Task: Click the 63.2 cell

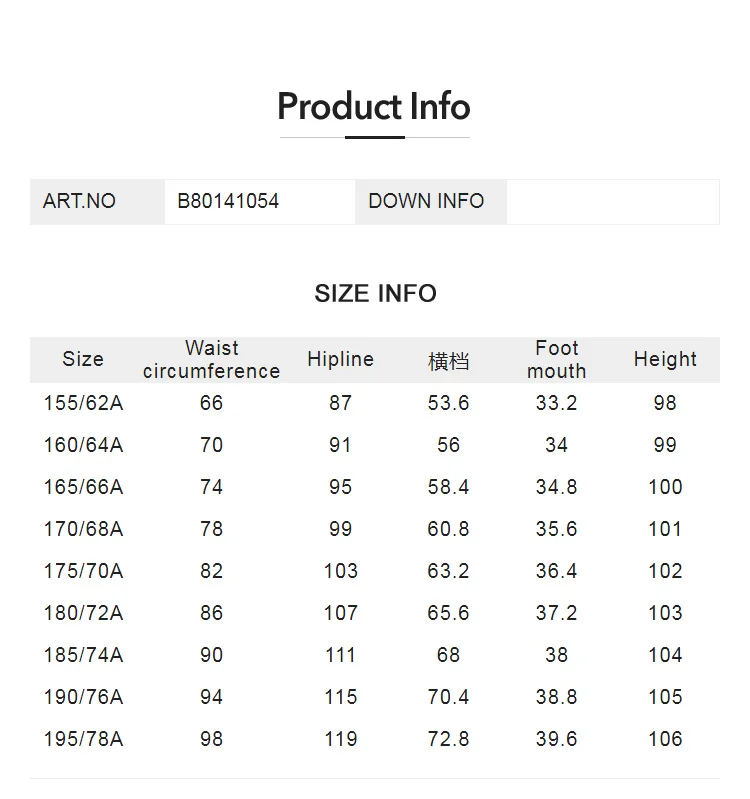Action: pyautogui.click(x=448, y=571)
